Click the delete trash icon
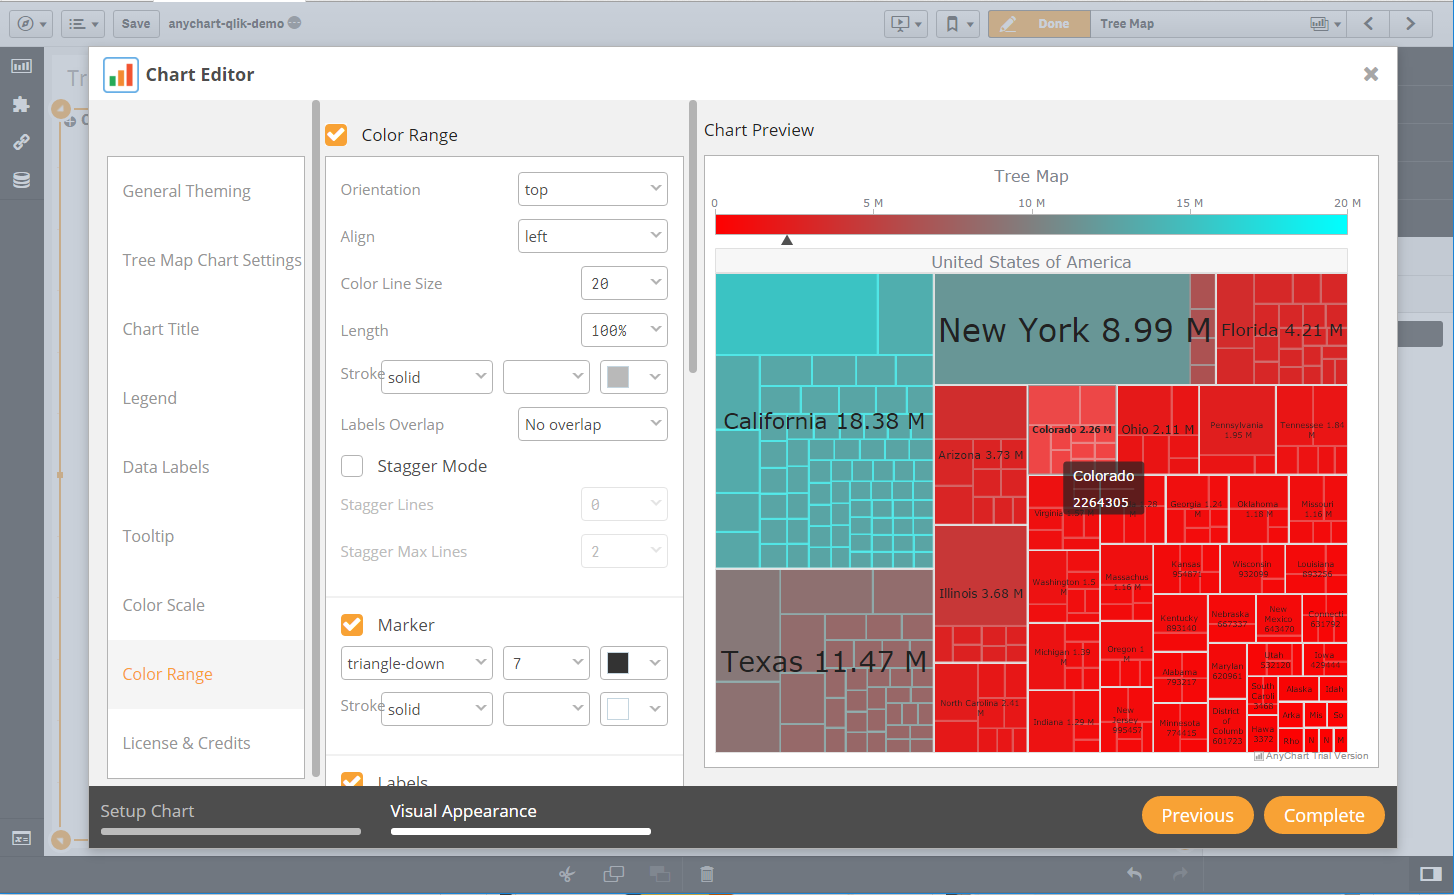1454x895 pixels. 706,874
